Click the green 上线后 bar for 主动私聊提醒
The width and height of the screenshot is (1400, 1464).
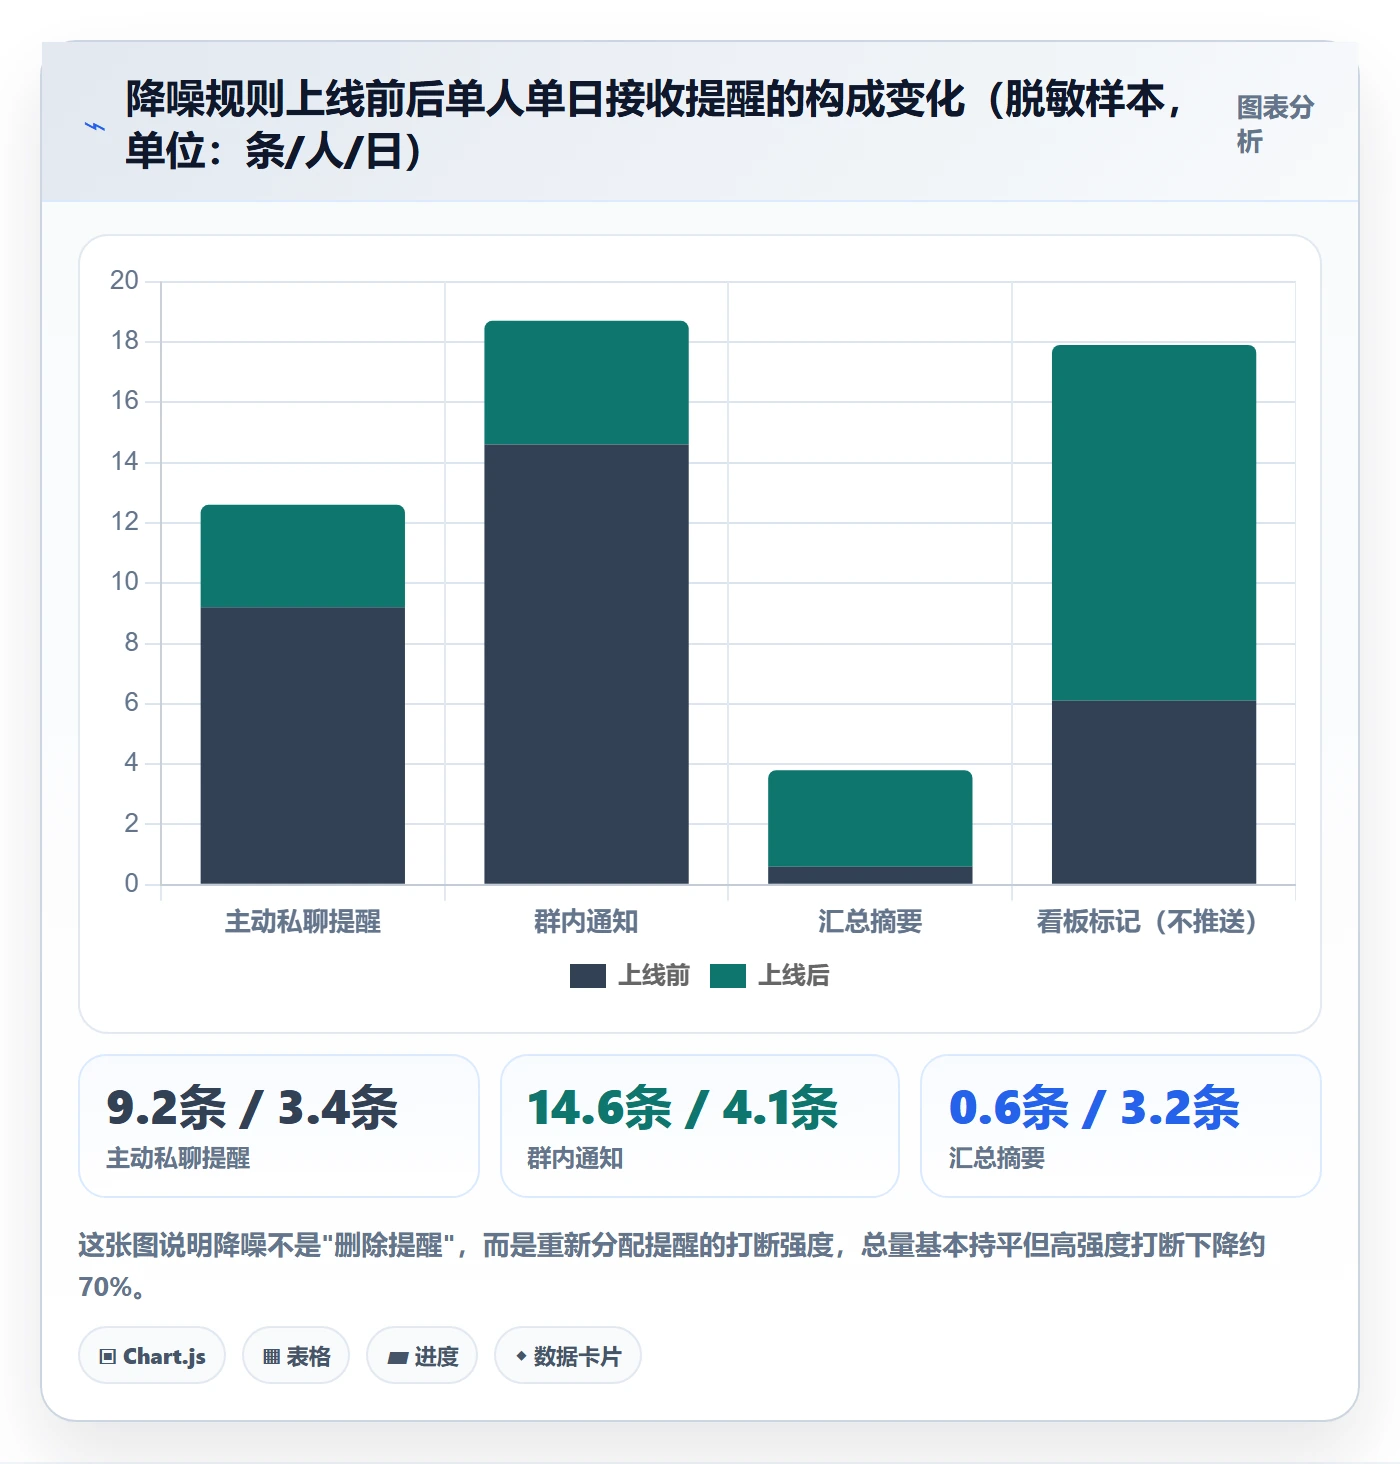303,556
